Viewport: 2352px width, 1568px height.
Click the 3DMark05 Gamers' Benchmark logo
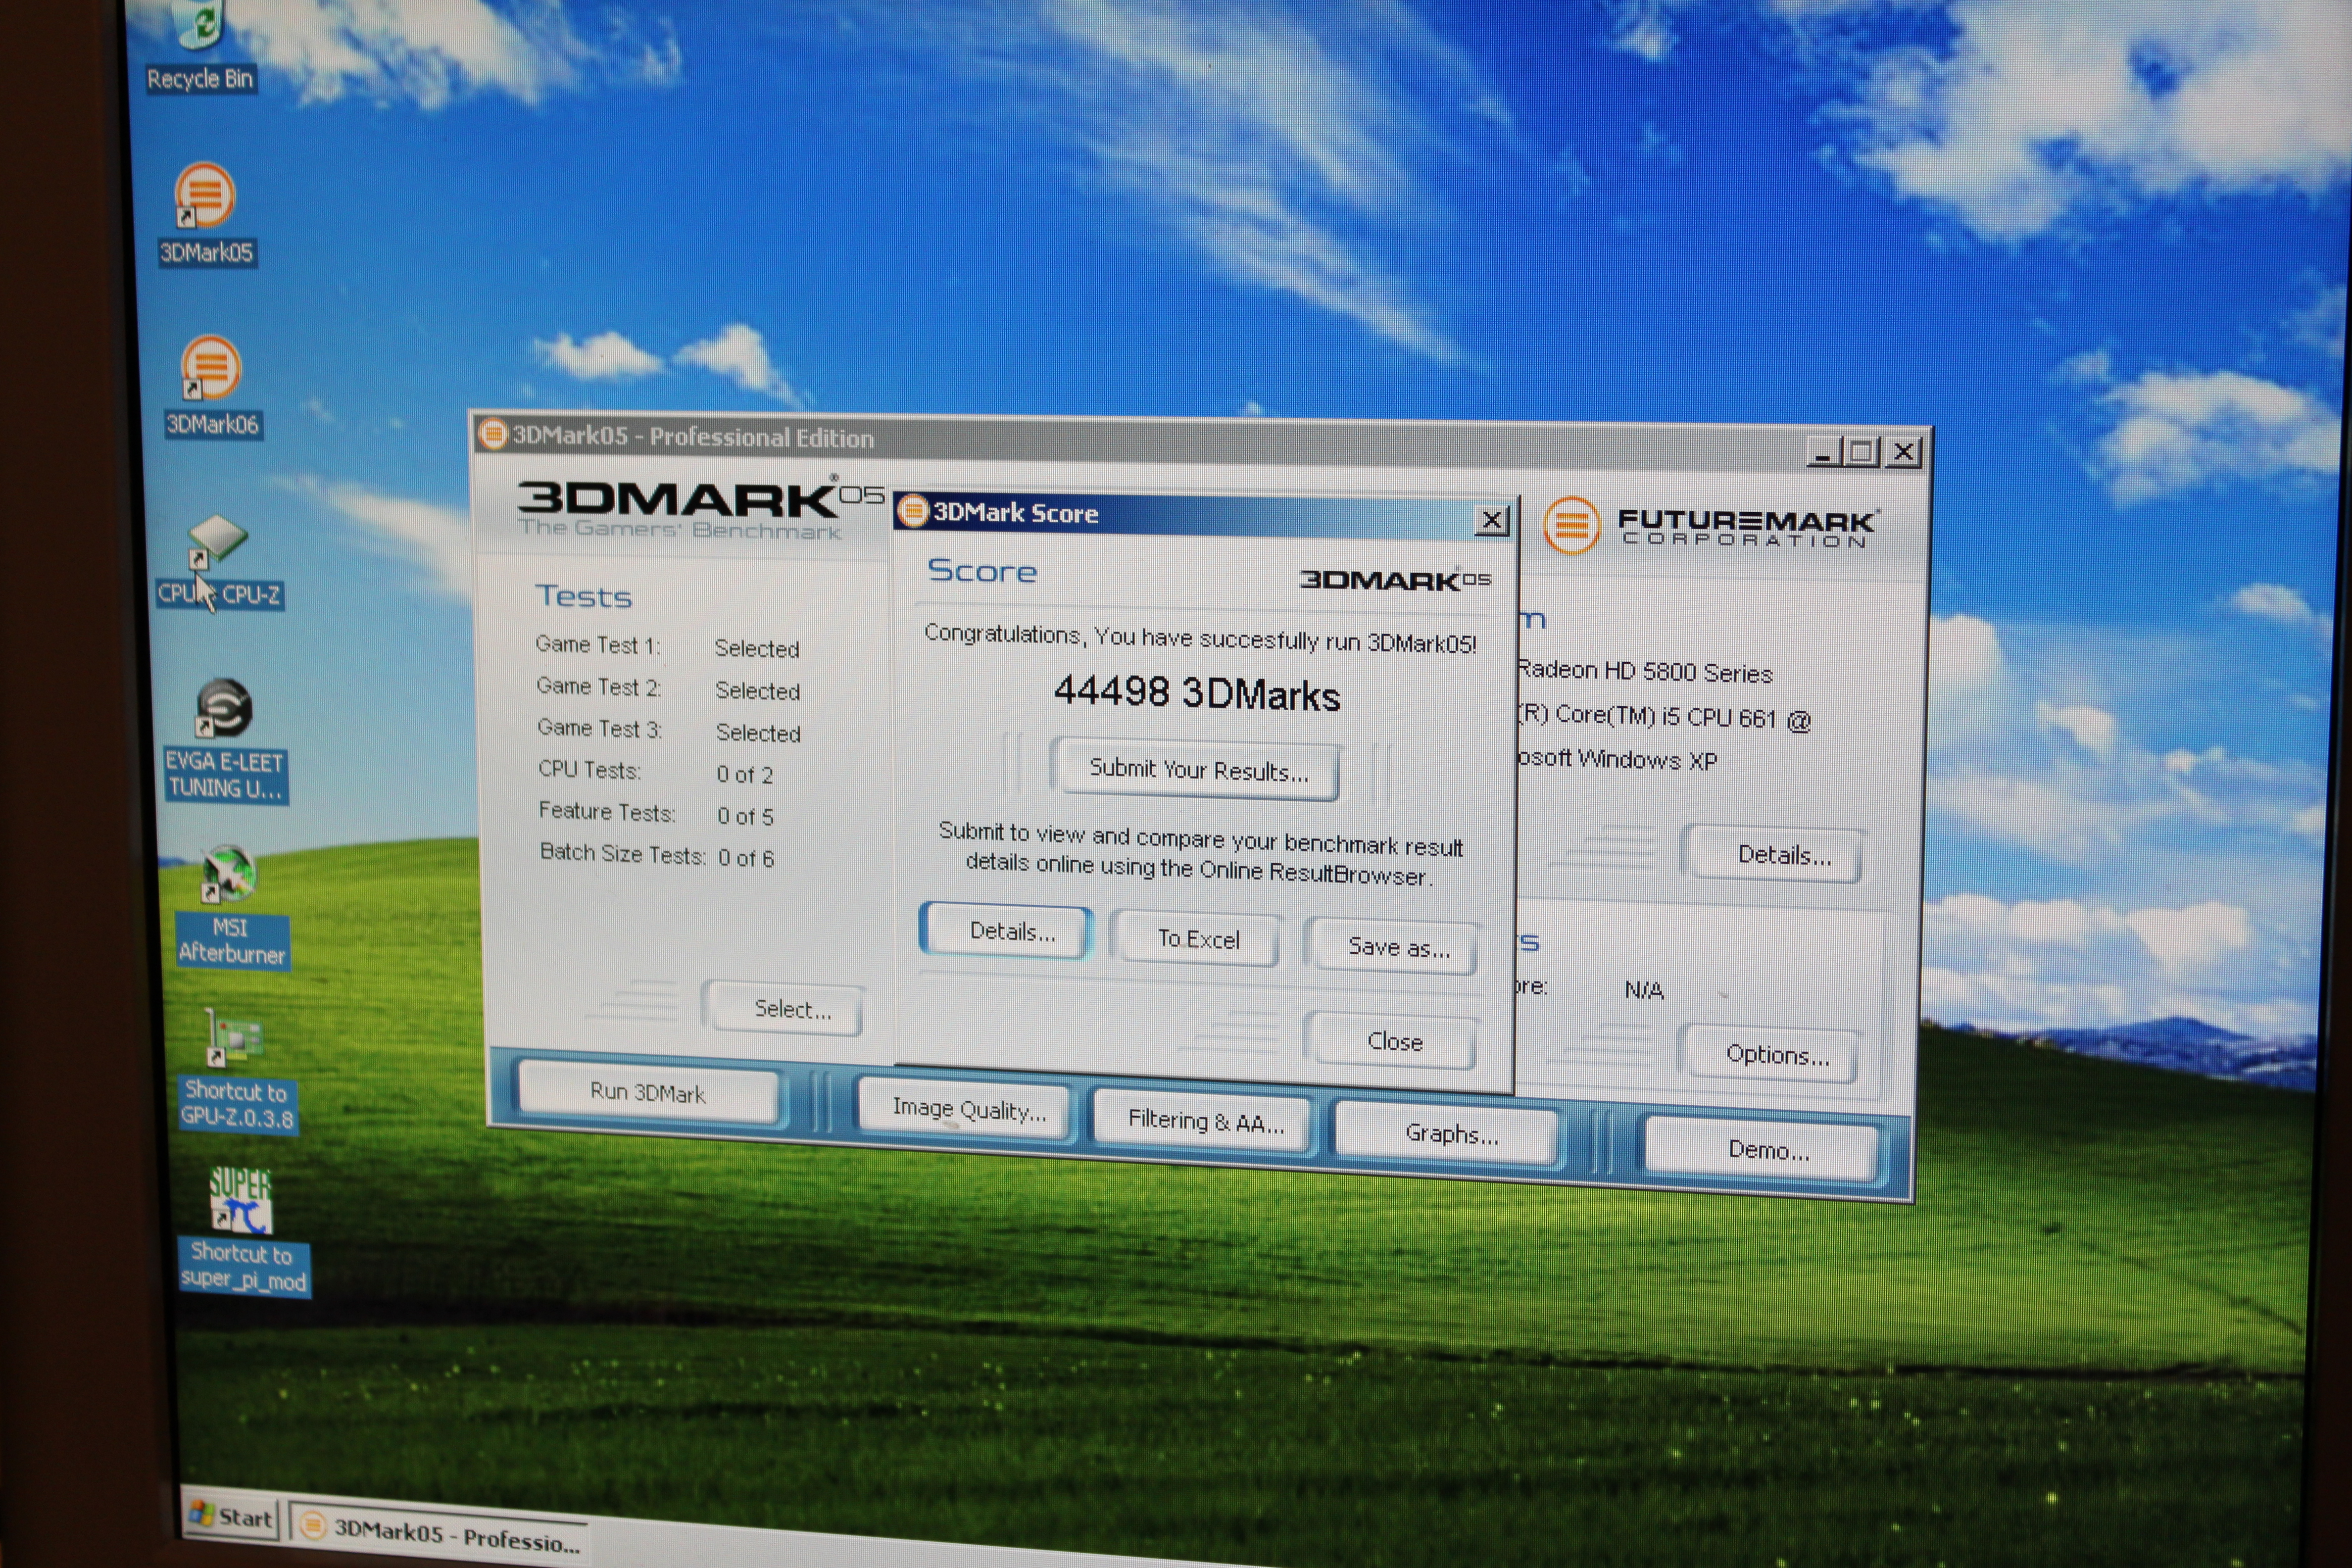(699, 510)
